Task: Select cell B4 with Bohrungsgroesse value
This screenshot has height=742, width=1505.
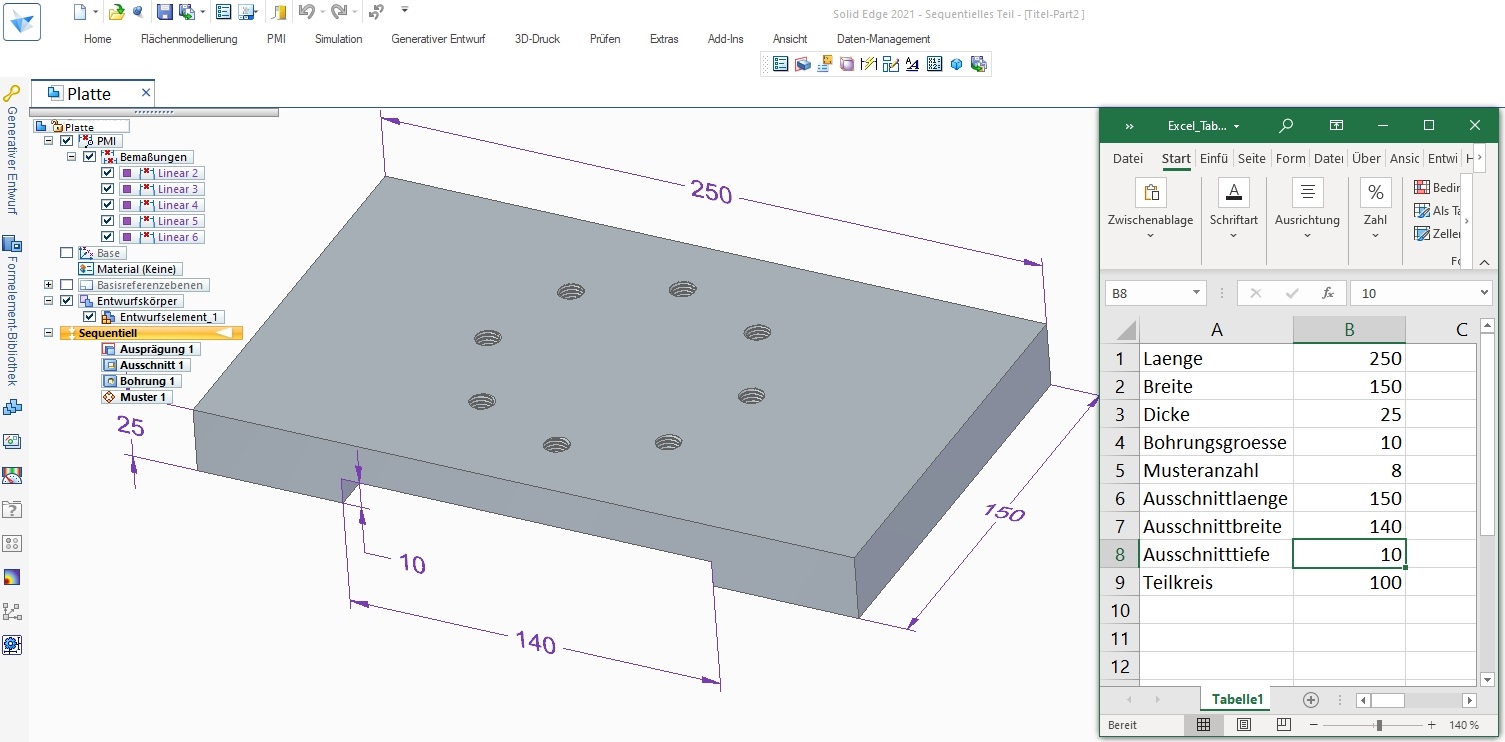Action: pyautogui.click(x=1348, y=442)
